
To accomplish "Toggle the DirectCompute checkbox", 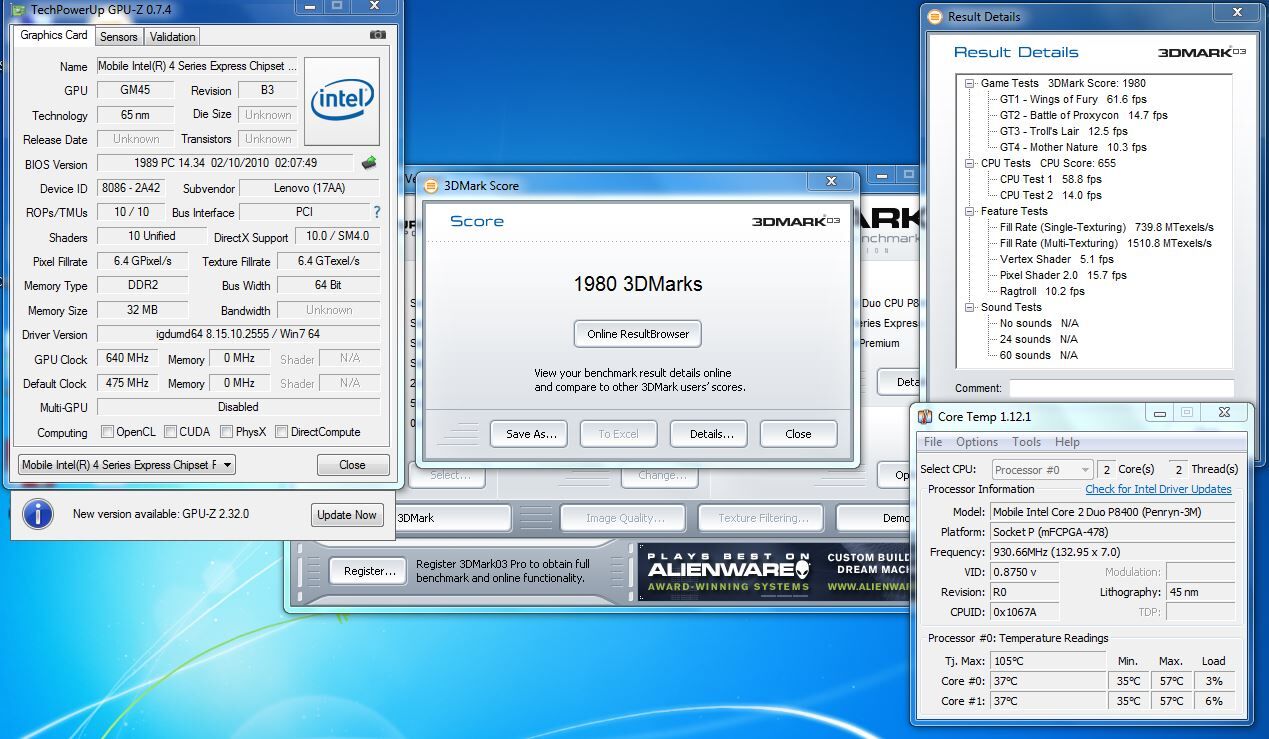I will point(281,432).
